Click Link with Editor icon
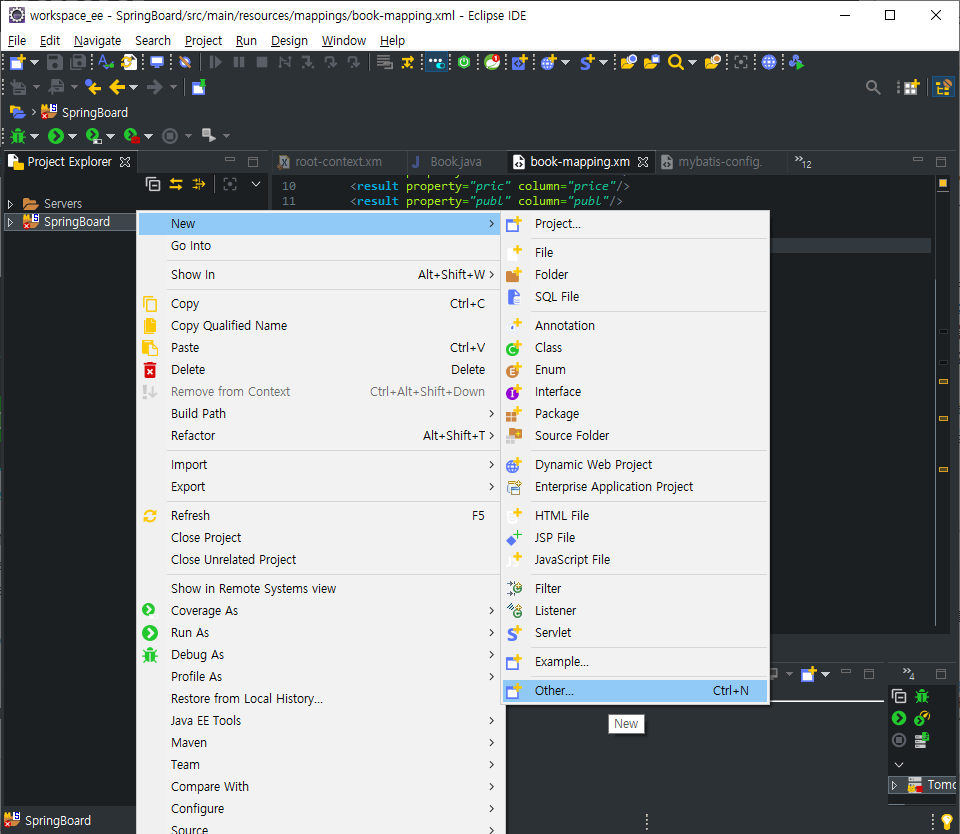 point(176,184)
